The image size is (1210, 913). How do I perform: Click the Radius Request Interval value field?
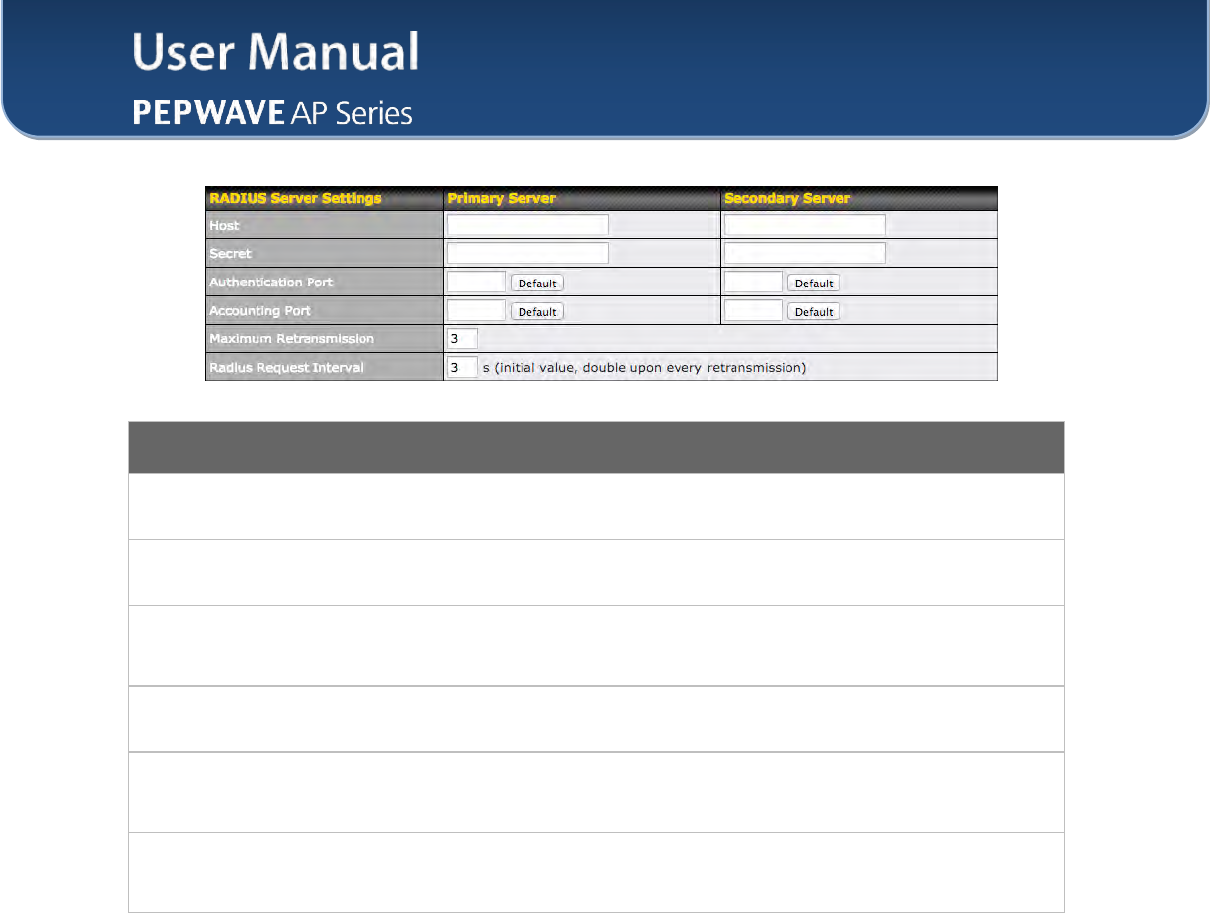click(x=462, y=367)
